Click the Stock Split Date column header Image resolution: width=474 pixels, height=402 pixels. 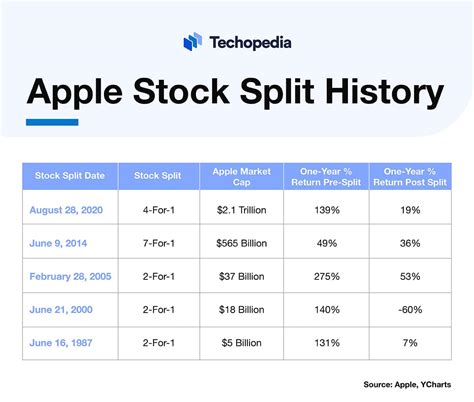point(70,176)
